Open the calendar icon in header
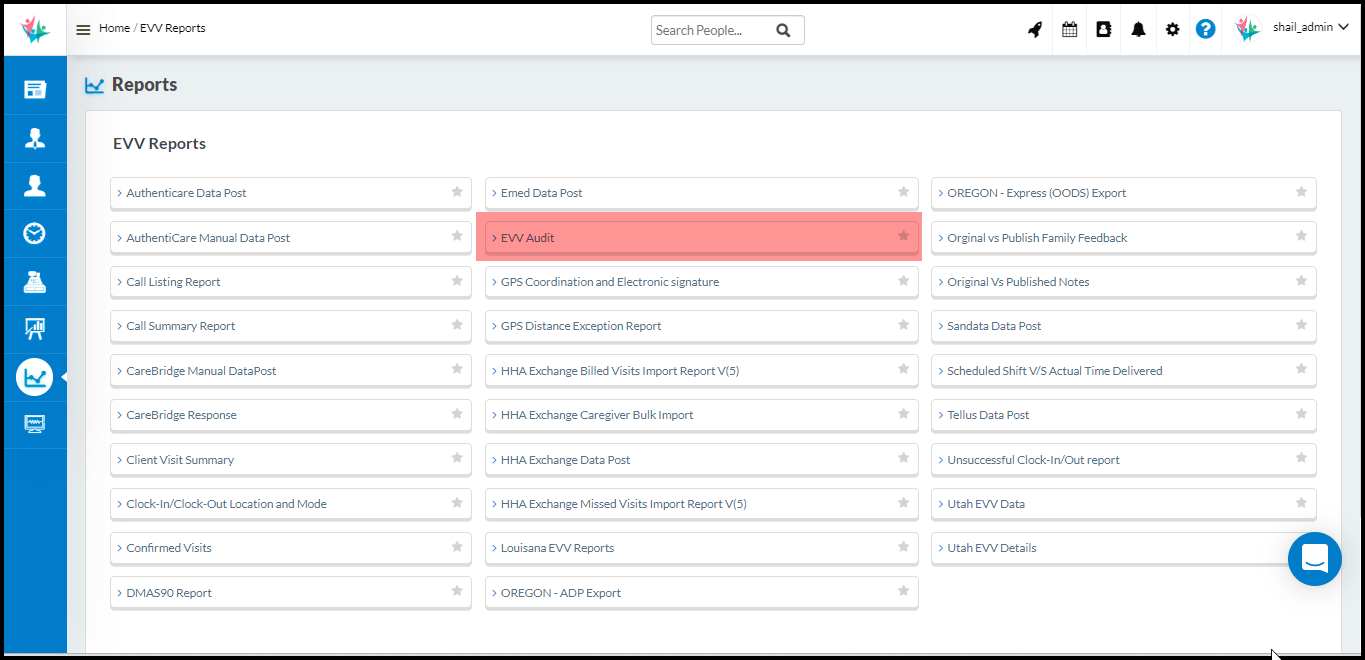Viewport: 1365px width, 660px height. [1070, 30]
